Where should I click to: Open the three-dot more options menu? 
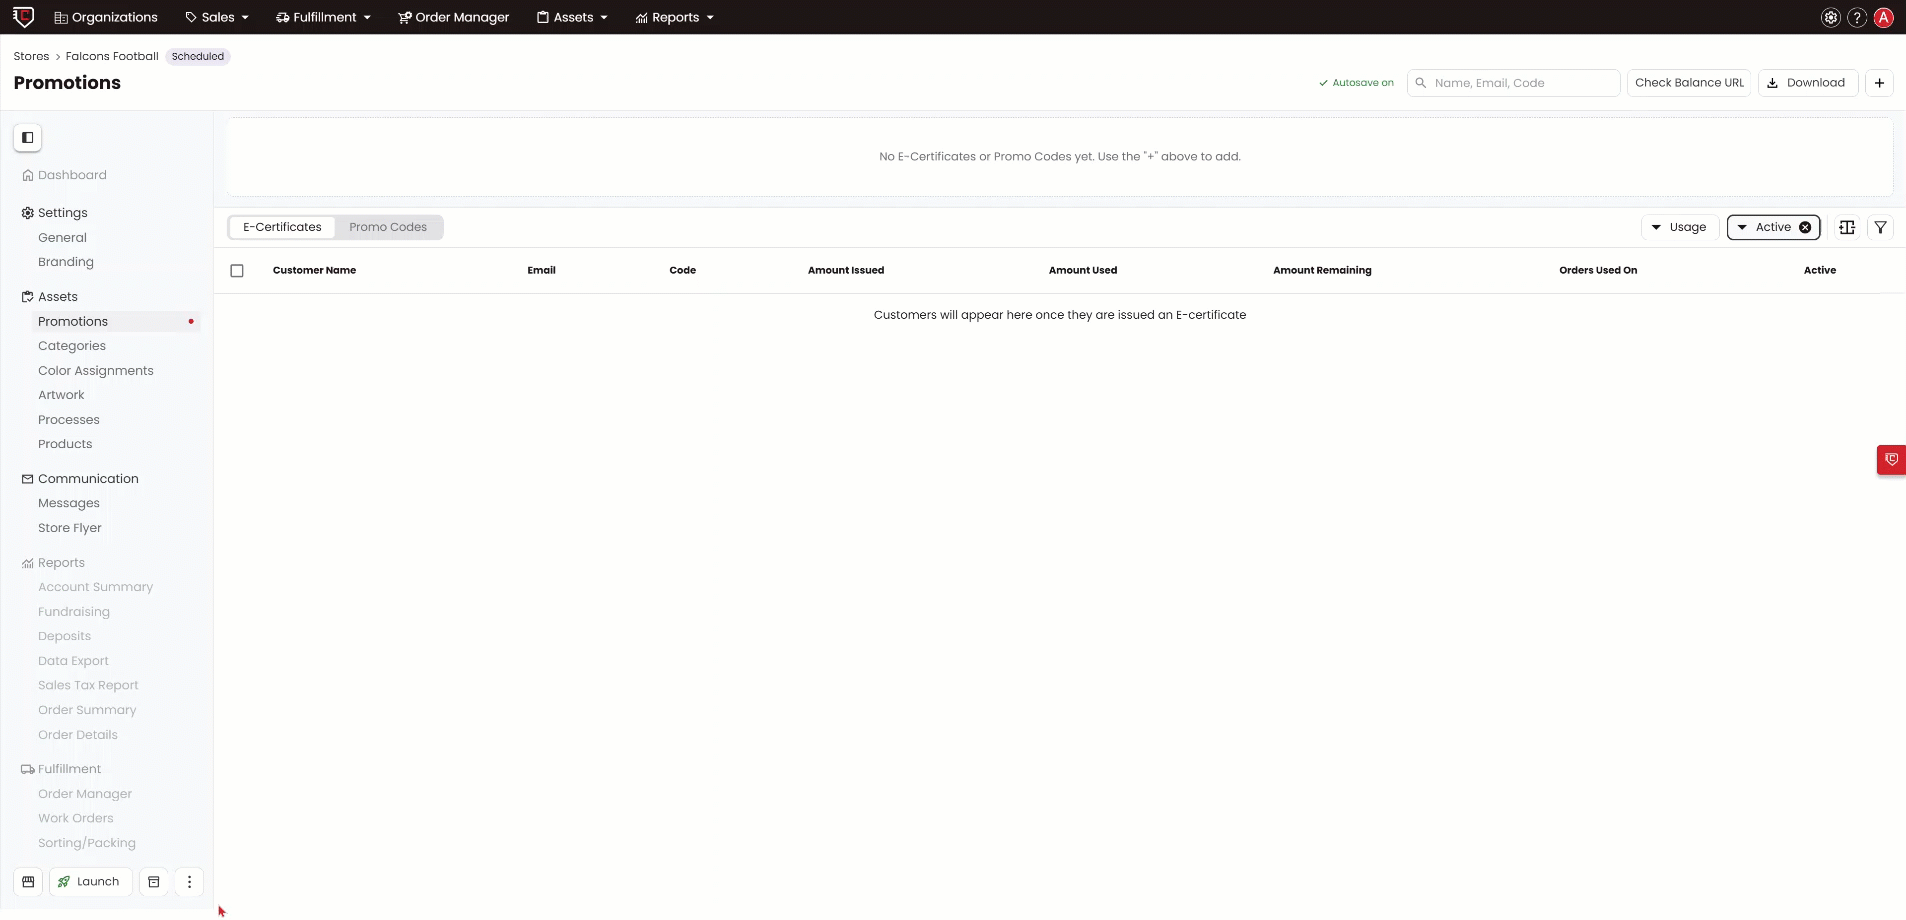click(189, 882)
